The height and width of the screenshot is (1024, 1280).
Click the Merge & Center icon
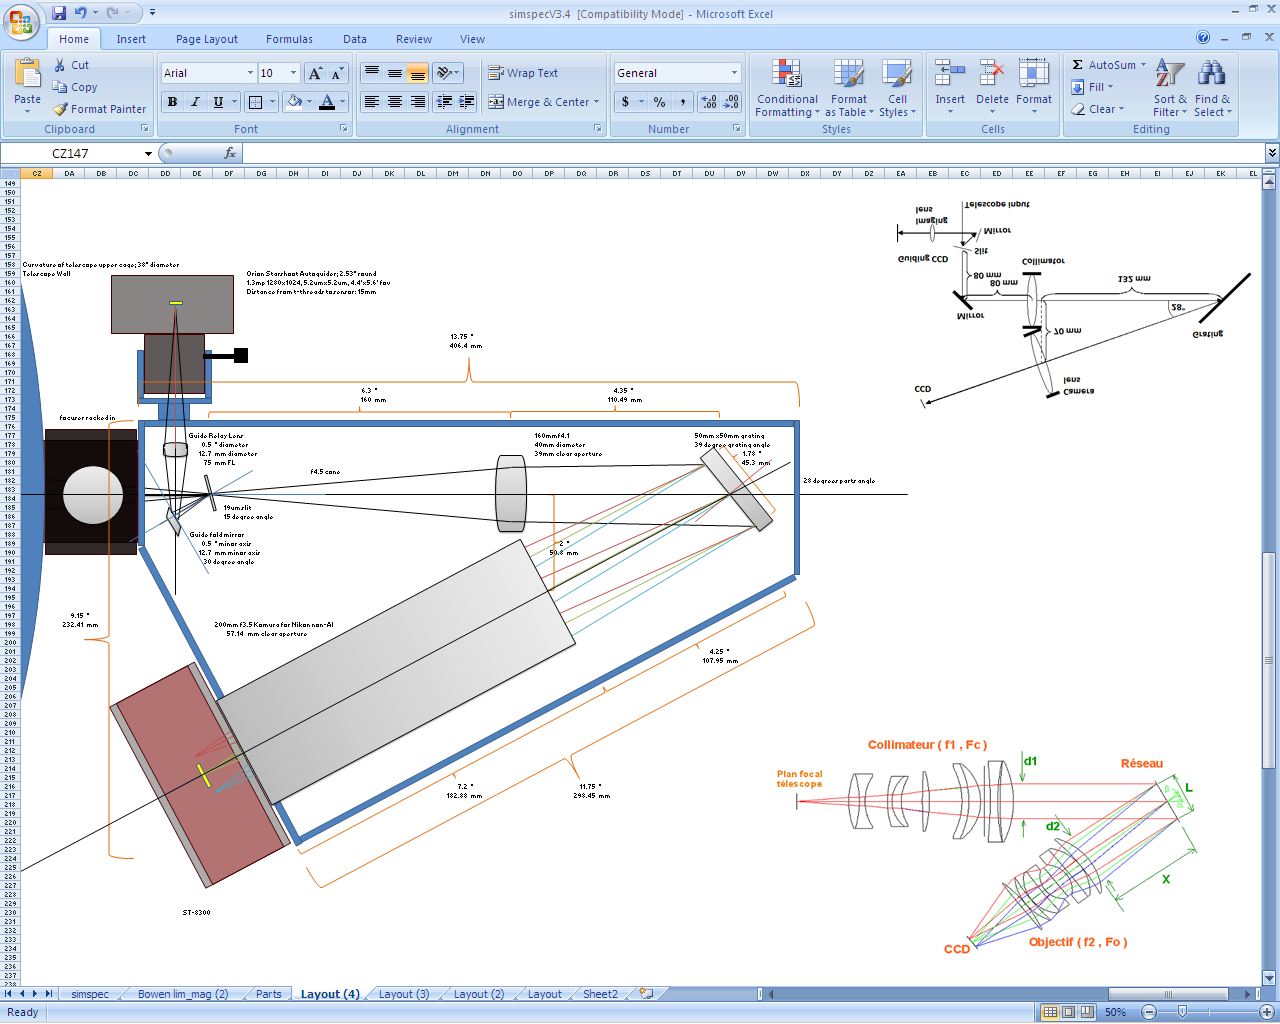click(496, 102)
